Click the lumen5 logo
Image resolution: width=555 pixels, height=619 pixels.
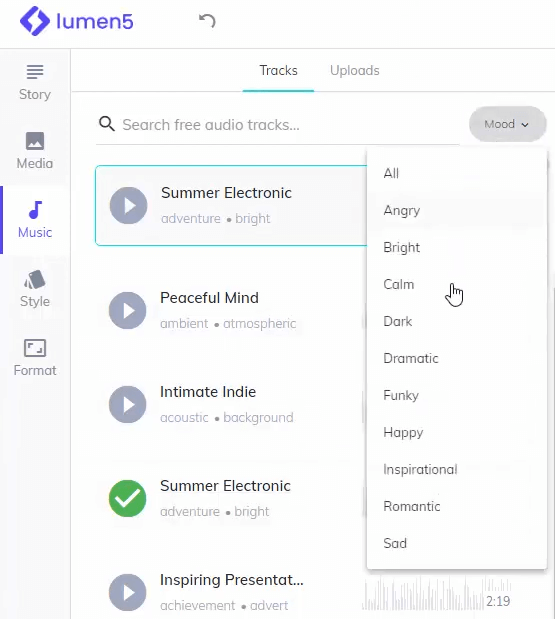tap(77, 21)
